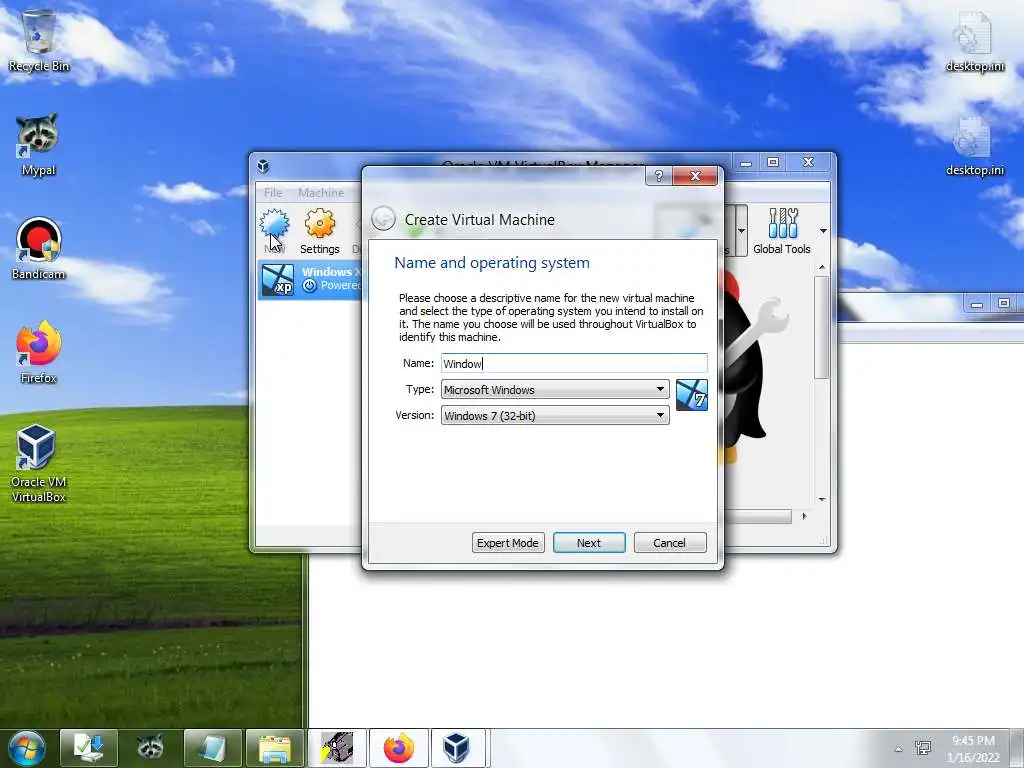Viewport: 1024px width, 768px height.
Task: Click the help question mark button in the wizard
Action: click(658, 176)
